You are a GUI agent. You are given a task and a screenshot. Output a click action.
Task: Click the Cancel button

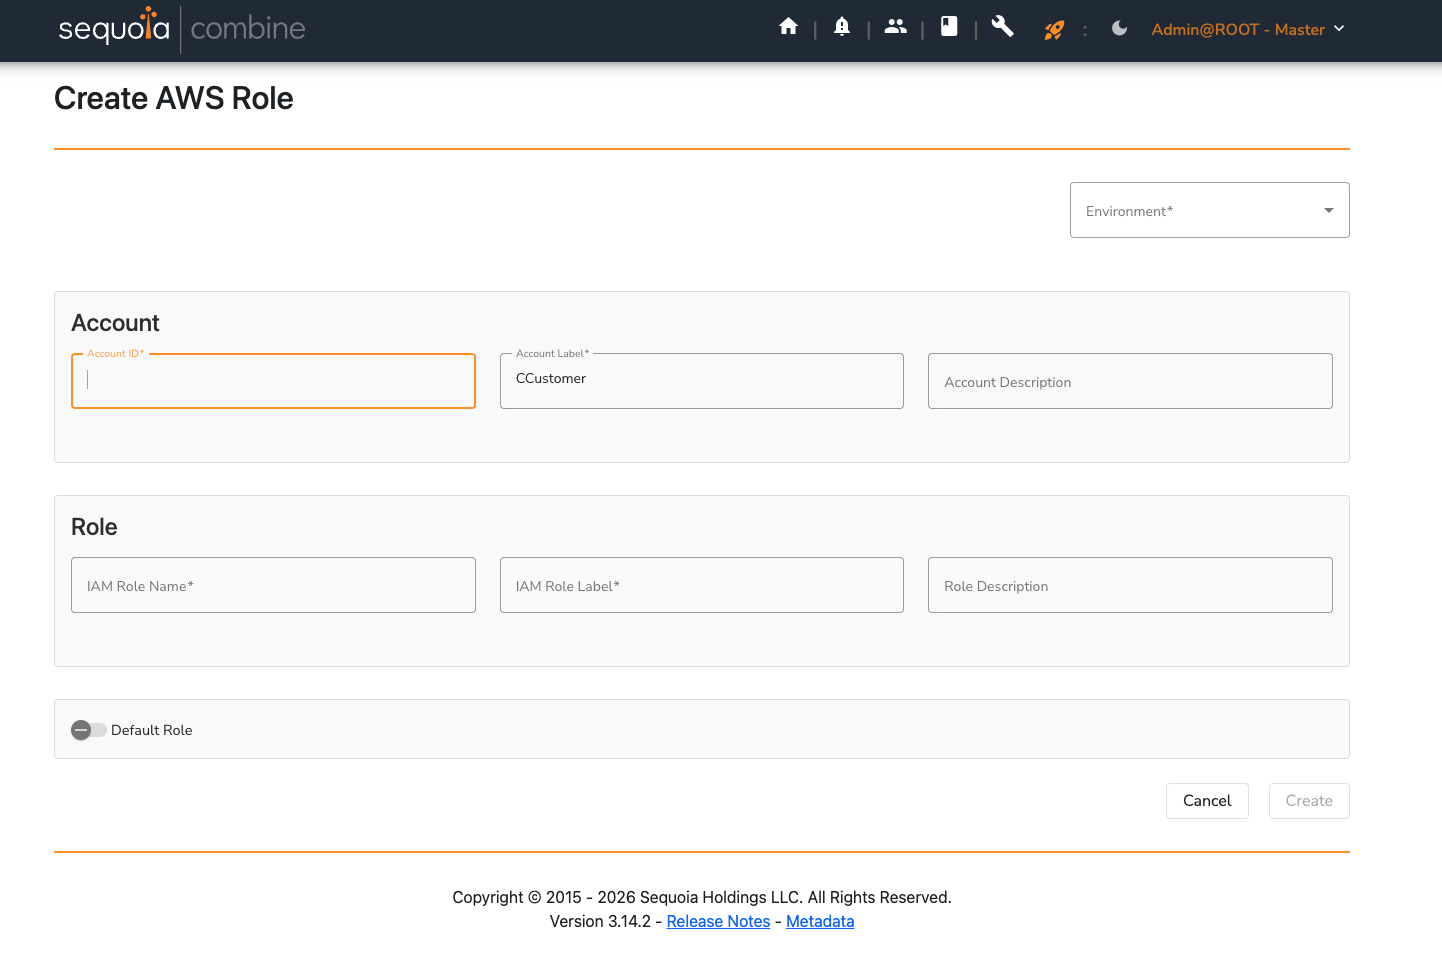click(x=1207, y=801)
